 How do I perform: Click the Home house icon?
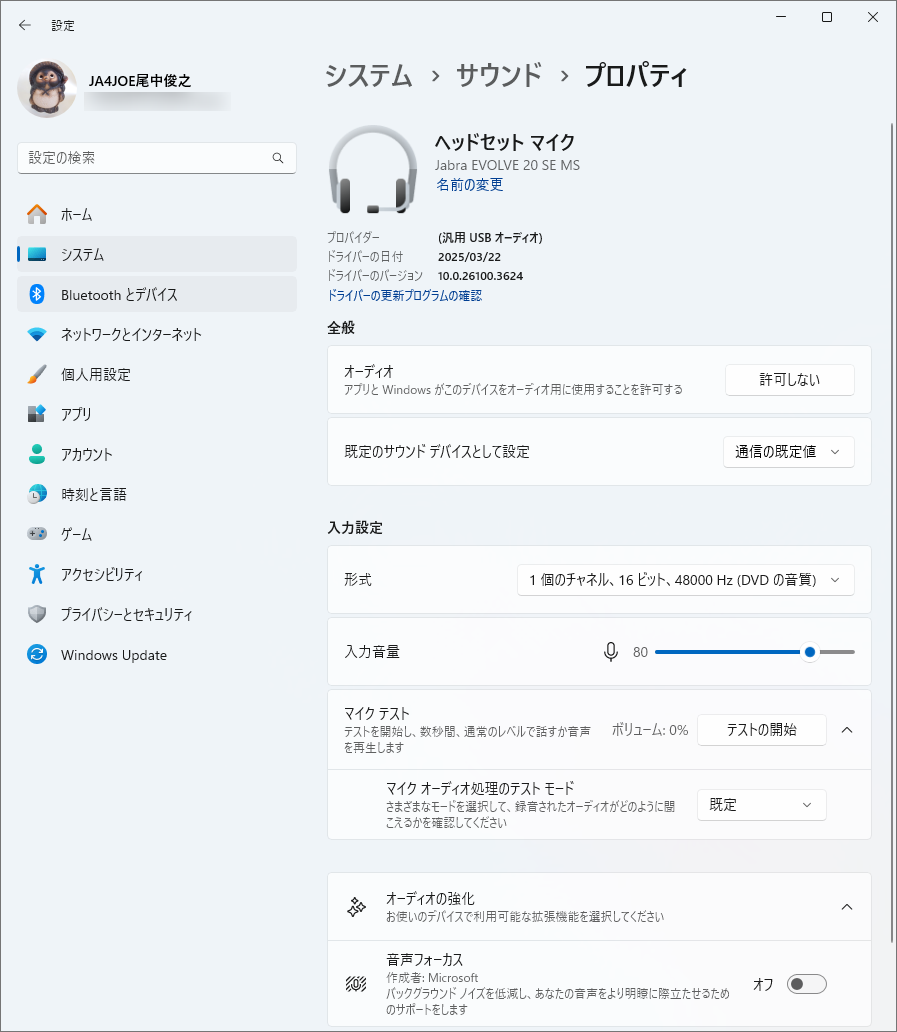37,215
